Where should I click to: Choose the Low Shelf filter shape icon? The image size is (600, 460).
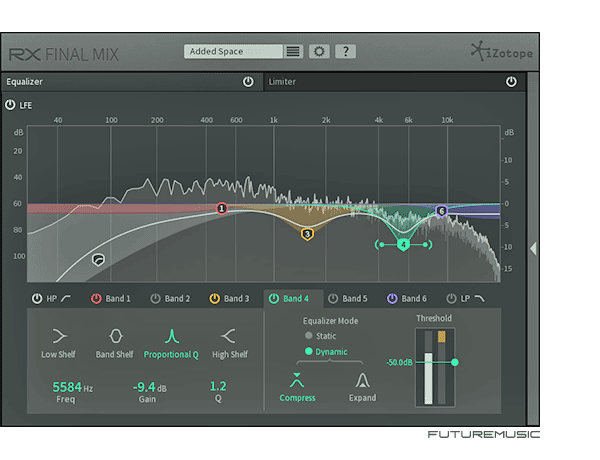(59, 336)
